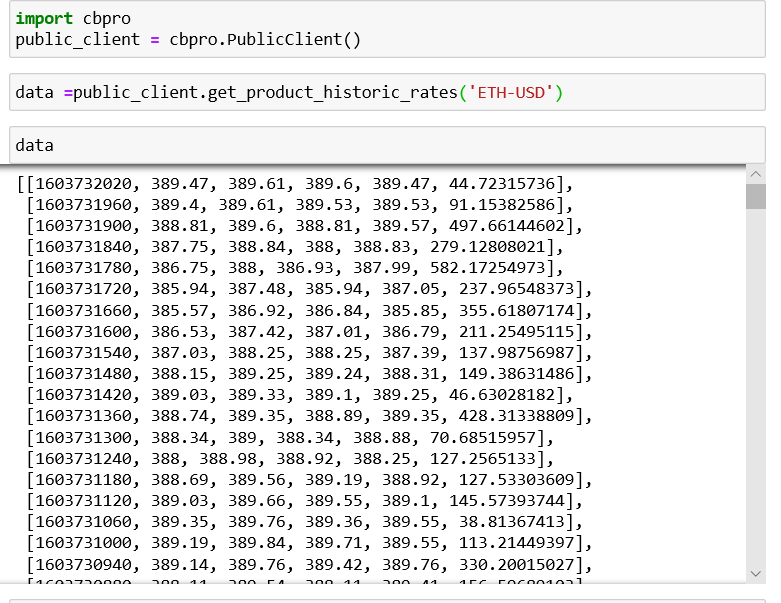Viewport: 781px width, 603px height.
Task: Click timestamp 1603731540 in the output
Action: tap(83, 353)
